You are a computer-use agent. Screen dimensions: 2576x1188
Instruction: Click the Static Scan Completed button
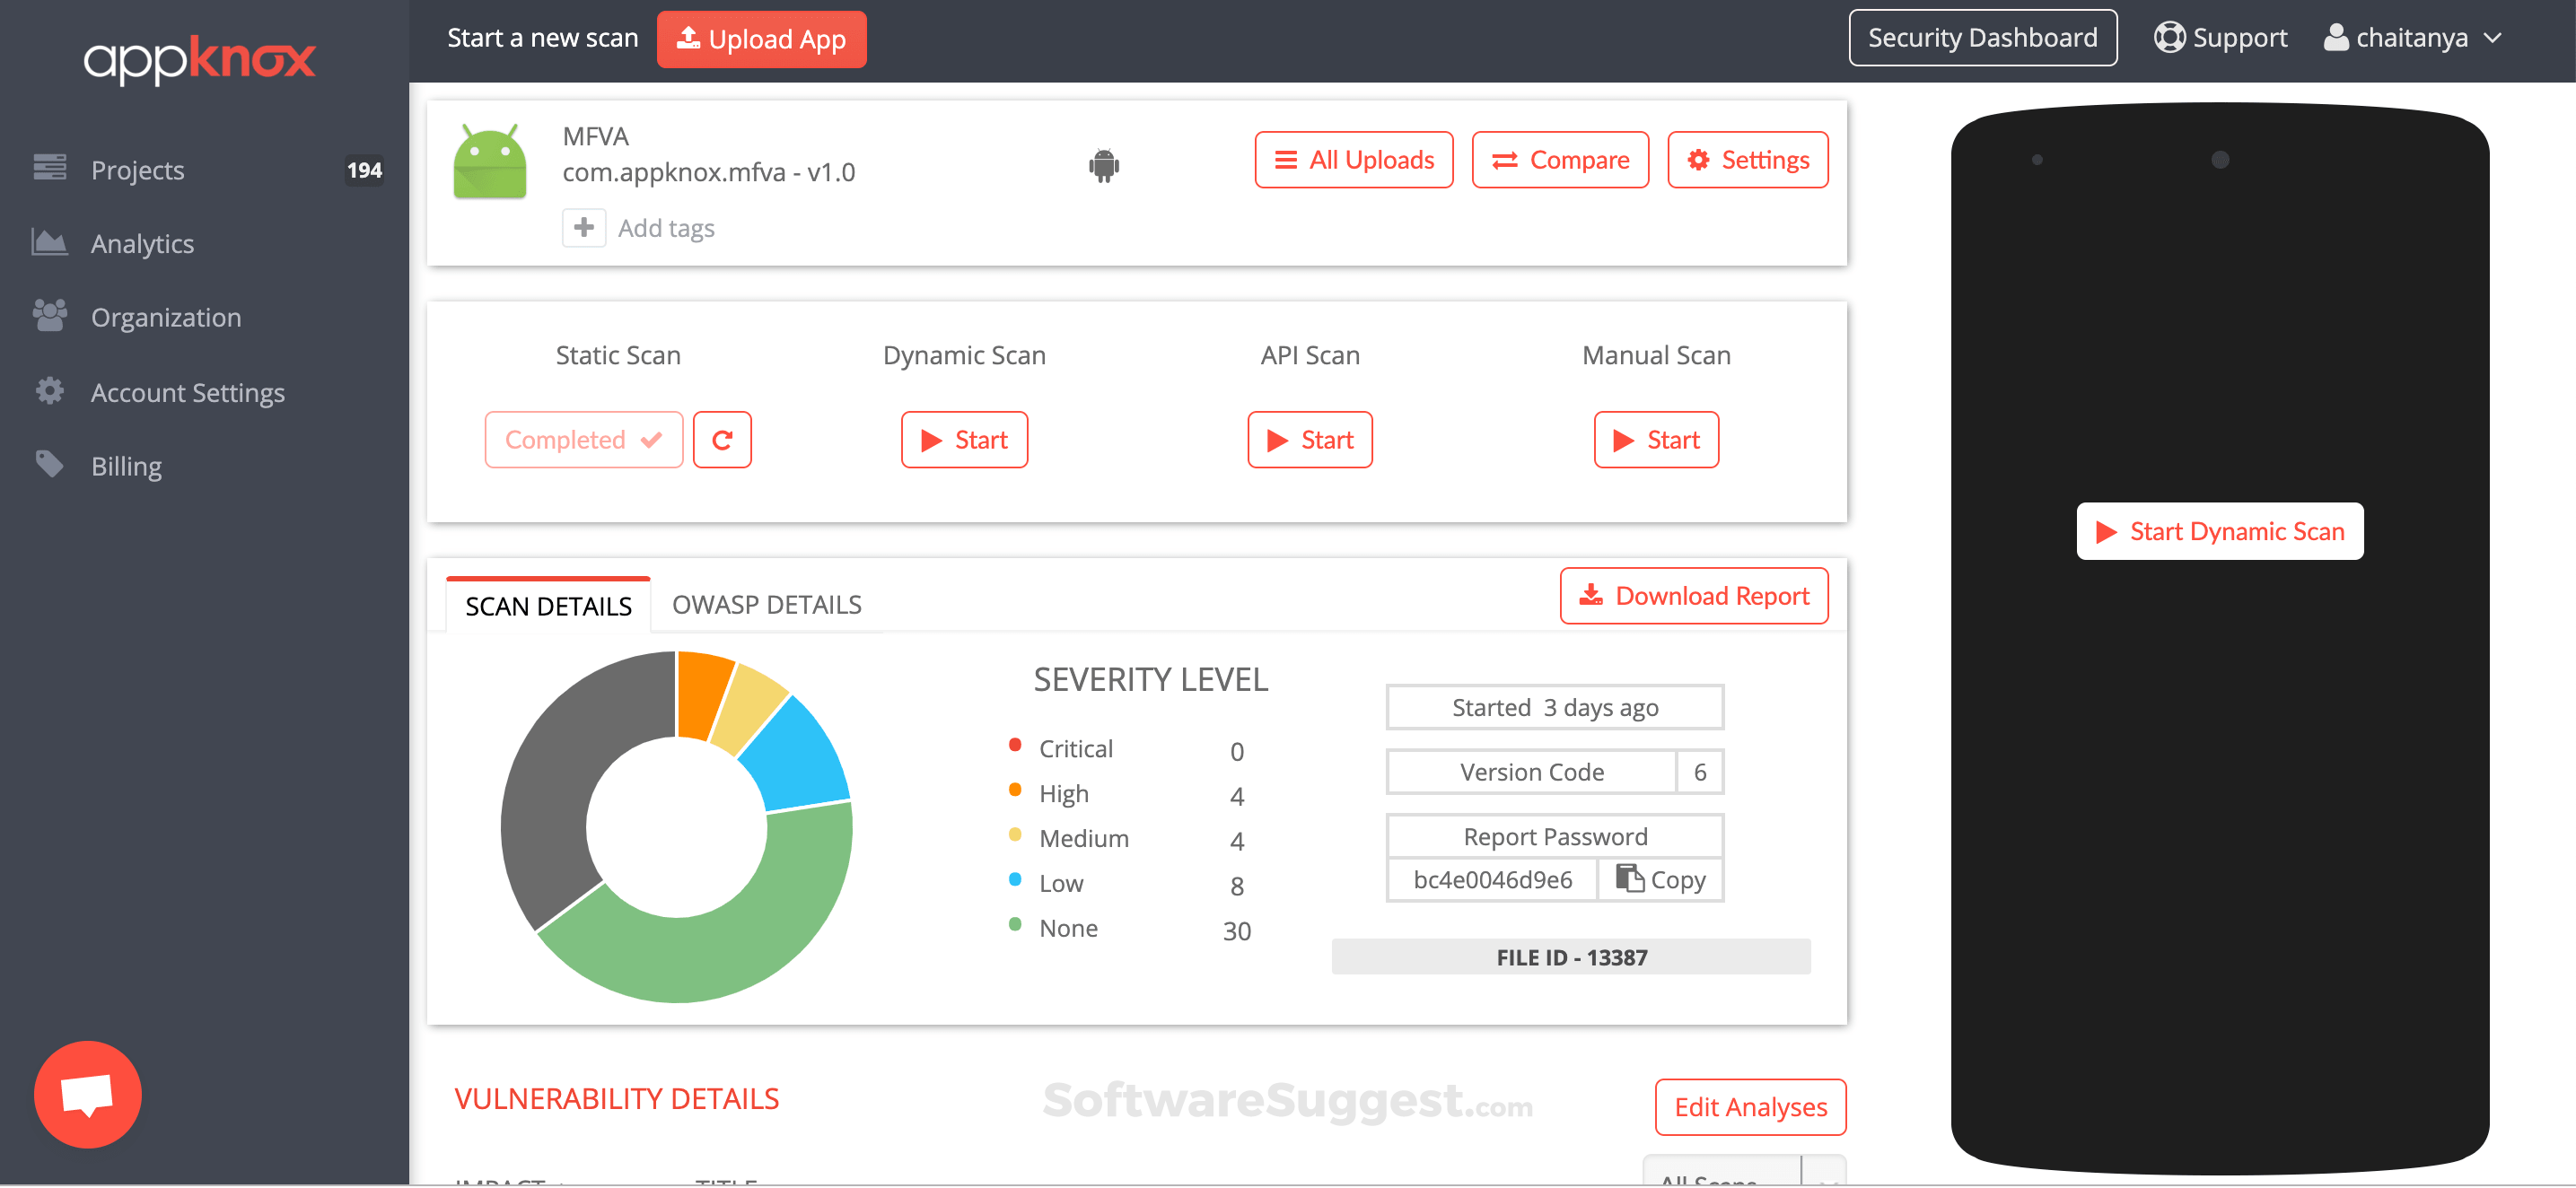point(584,440)
